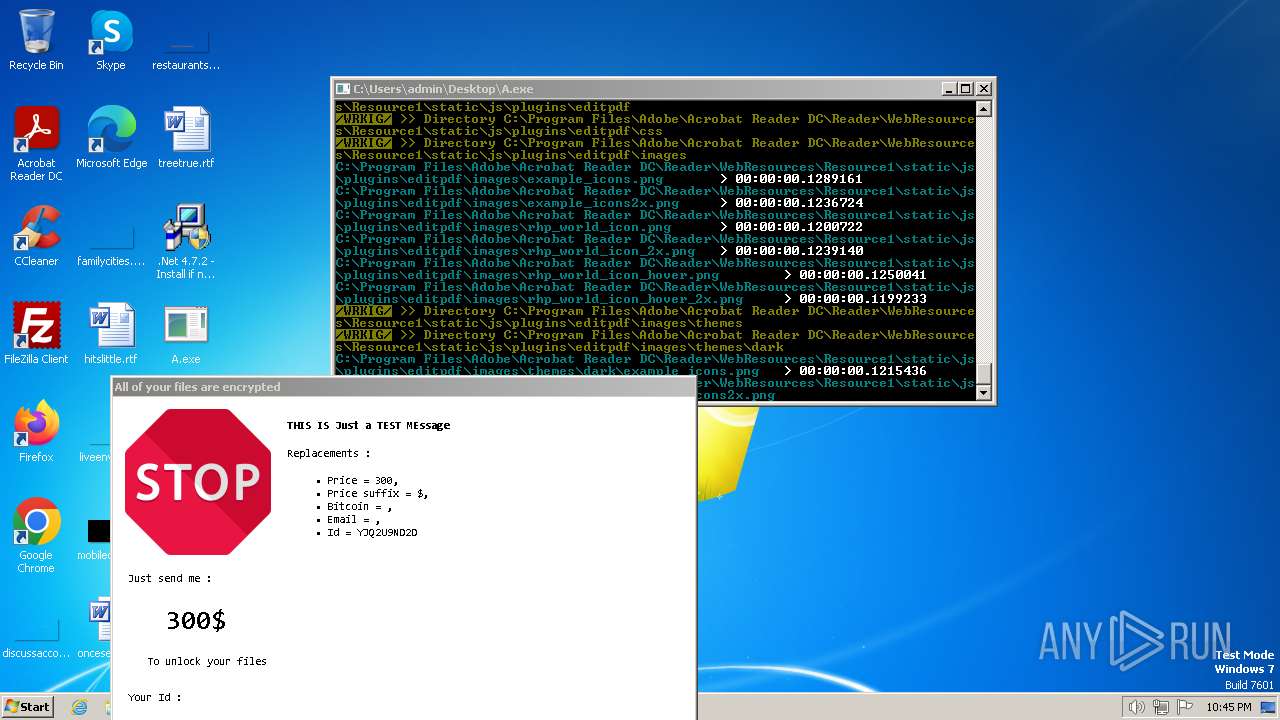Image resolution: width=1280 pixels, height=720 pixels.
Task: Minimize the A.exe console window
Action: point(948,89)
